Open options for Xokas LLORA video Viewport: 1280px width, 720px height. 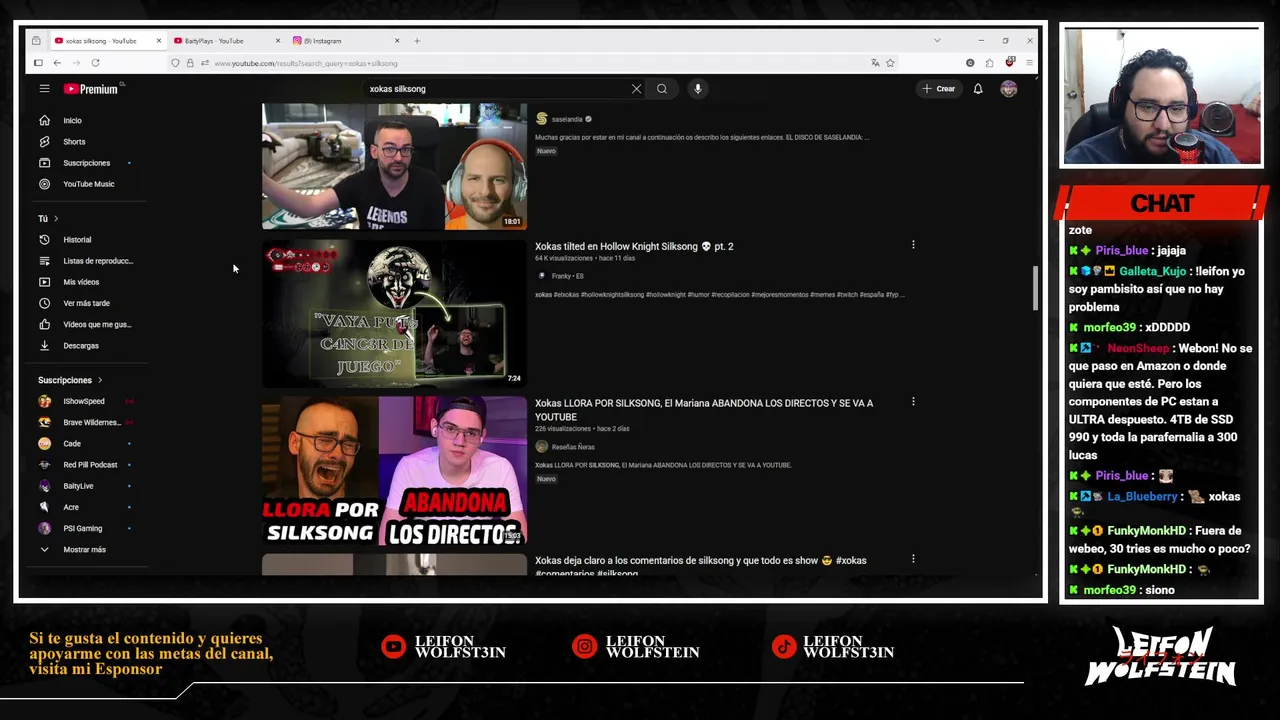[x=913, y=402]
